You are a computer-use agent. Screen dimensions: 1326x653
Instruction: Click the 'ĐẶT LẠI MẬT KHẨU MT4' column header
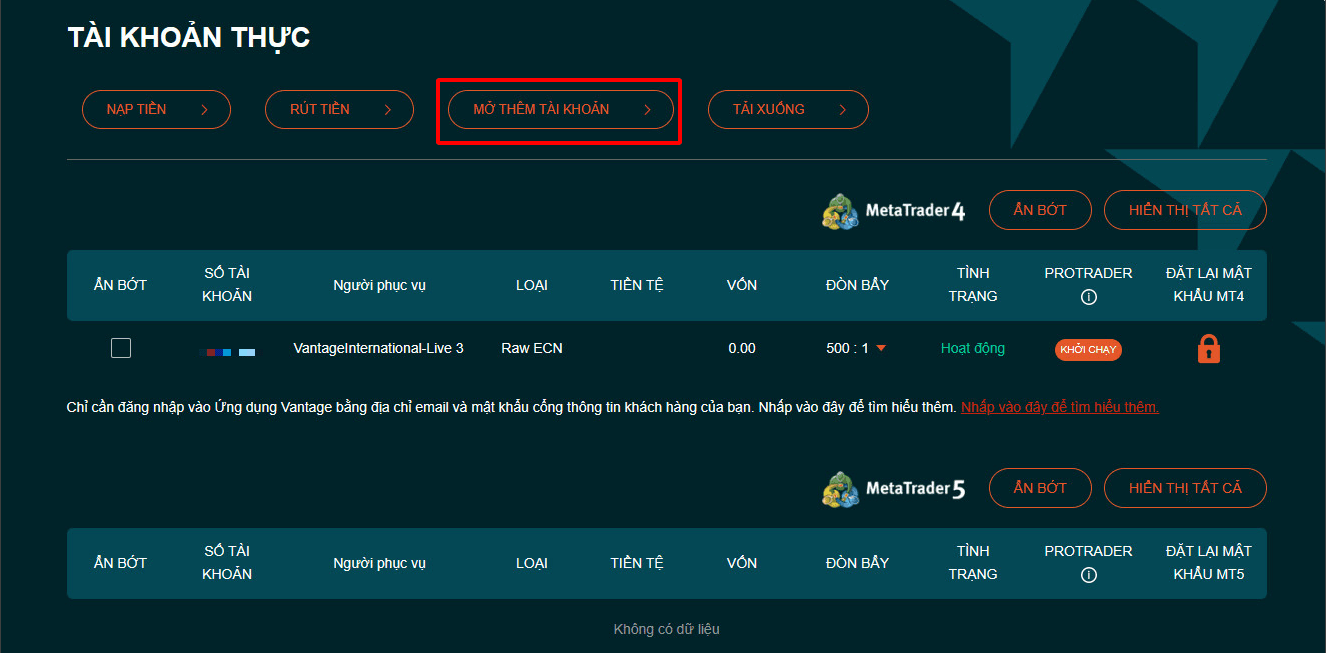pos(1208,285)
